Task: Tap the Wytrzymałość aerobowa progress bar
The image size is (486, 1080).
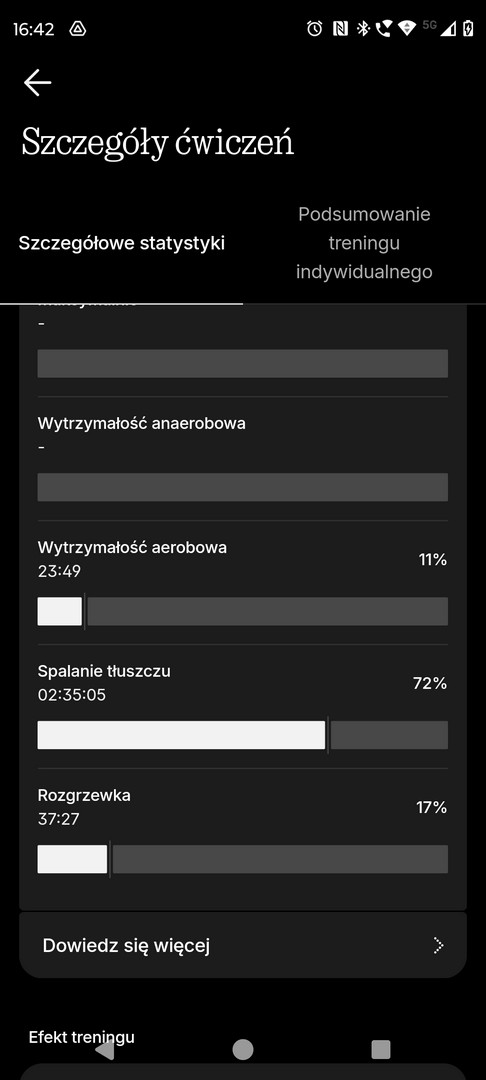Action: (243, 611)
